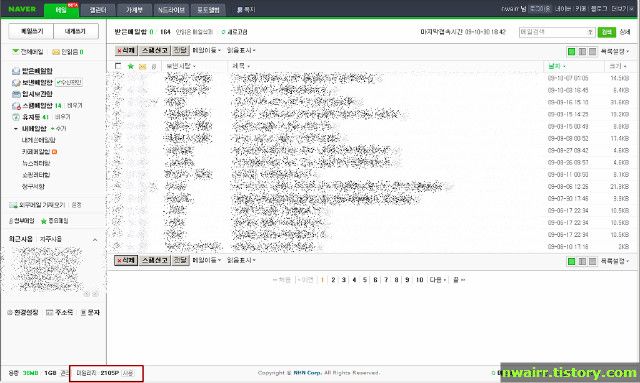Select the horizontal split layout icon (top)

[592, 51]
